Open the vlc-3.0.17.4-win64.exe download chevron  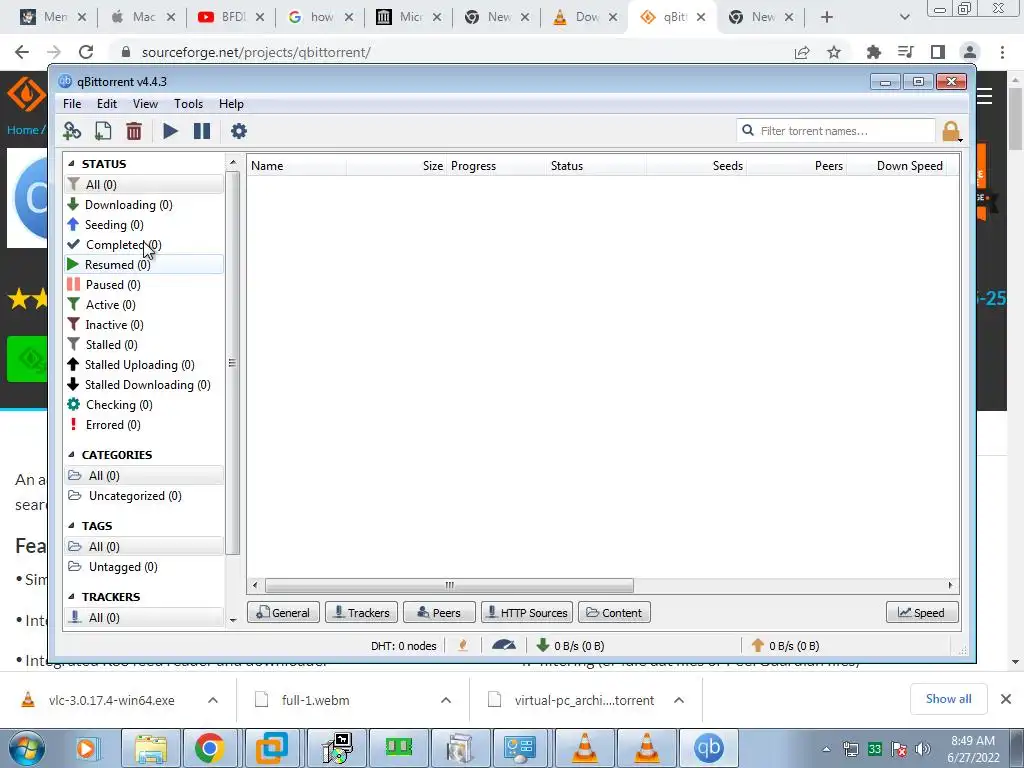213,700
